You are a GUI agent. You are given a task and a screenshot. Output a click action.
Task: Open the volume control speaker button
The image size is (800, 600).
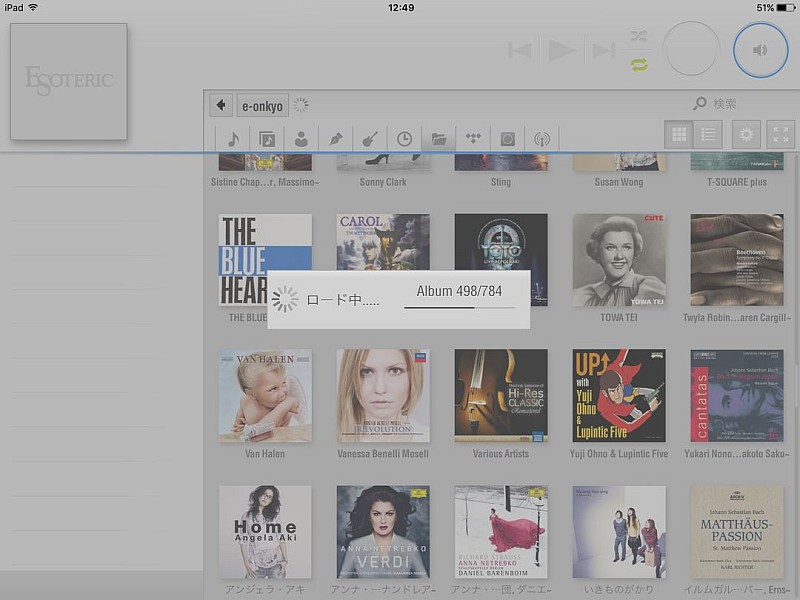tap(760, 50)
